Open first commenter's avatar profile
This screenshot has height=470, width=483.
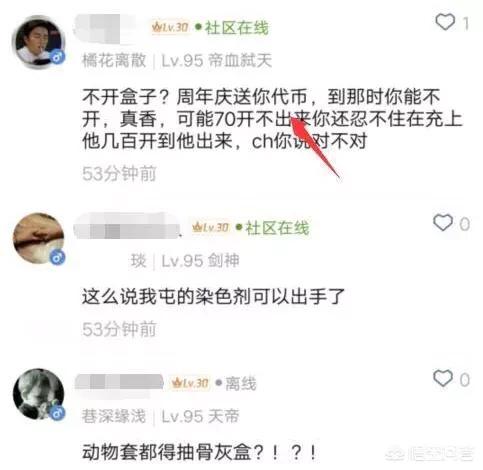[x=39, y=42]
